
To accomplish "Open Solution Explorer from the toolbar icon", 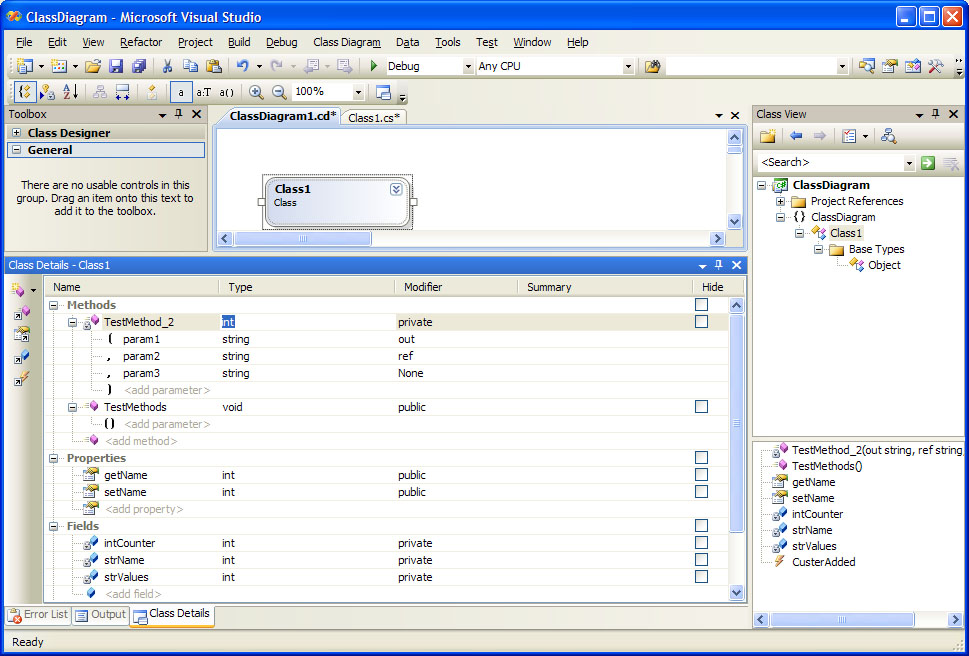I will pyautogui.click(x=866, y=65).
